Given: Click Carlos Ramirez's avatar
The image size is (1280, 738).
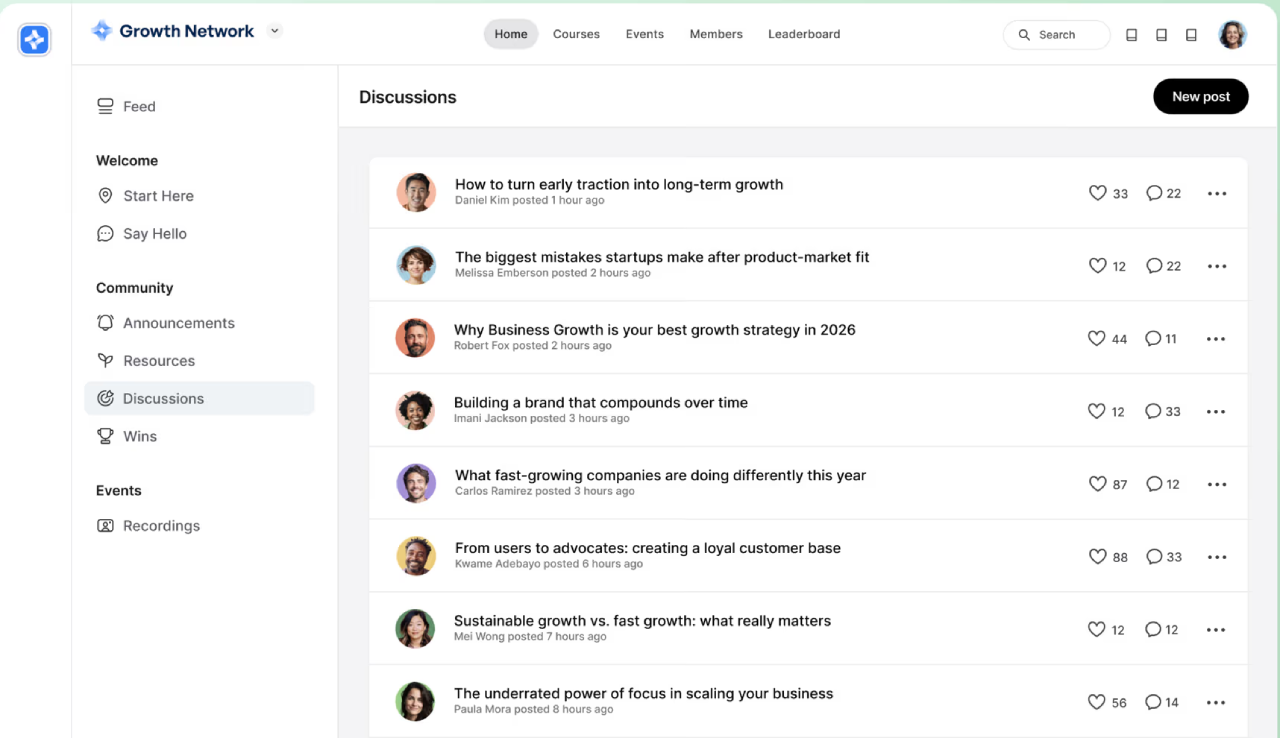Looking at the screenshot, I should (x=416, y=484).
